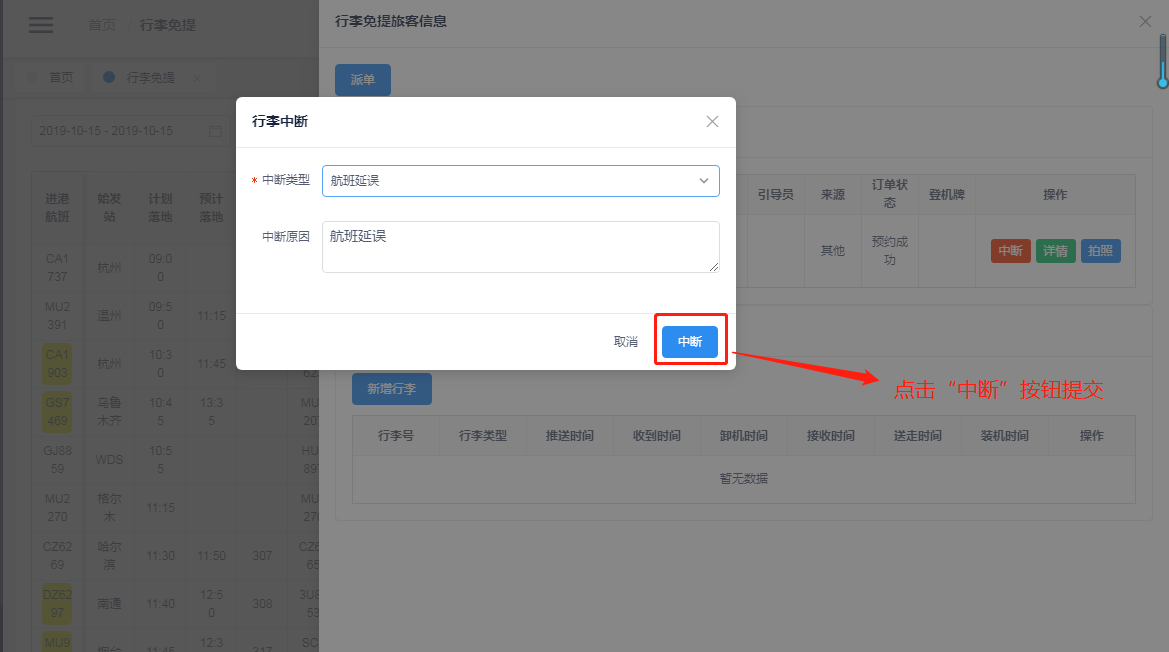Click the 接收时间 column header
1169x652 pixels.
coord(831,436)
